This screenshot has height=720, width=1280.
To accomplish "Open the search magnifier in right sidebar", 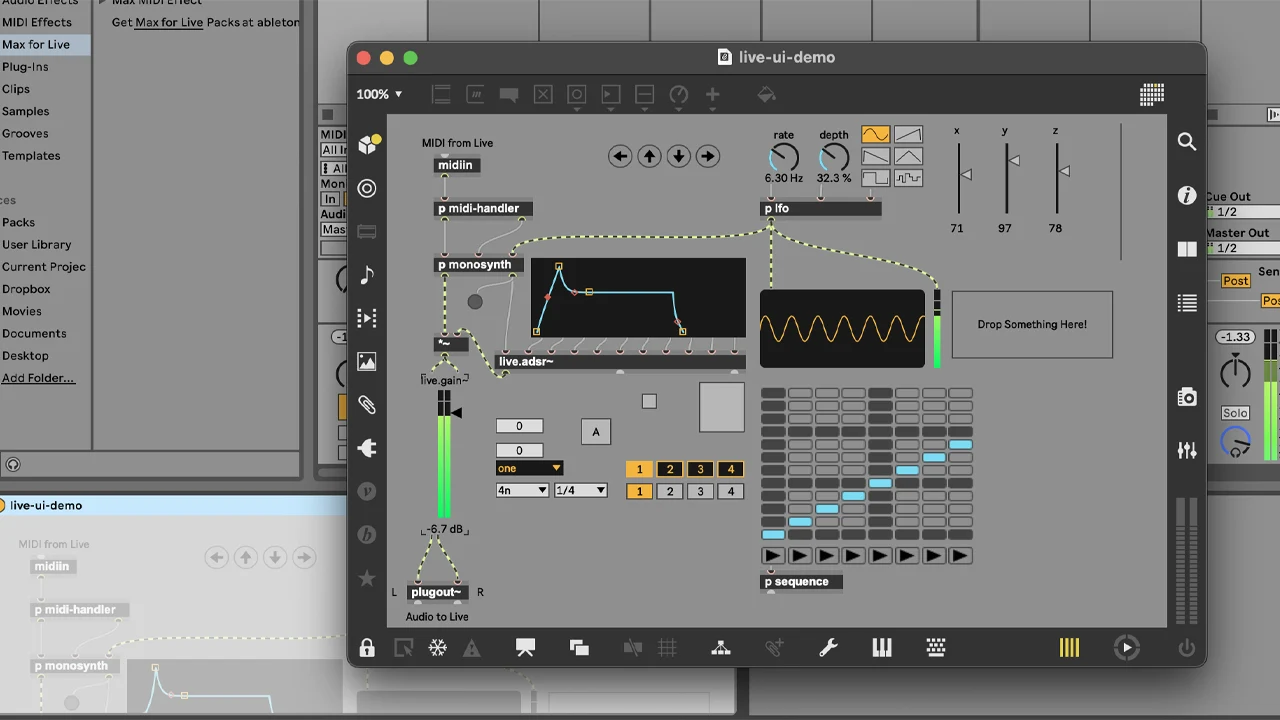I will (1187, 142).
